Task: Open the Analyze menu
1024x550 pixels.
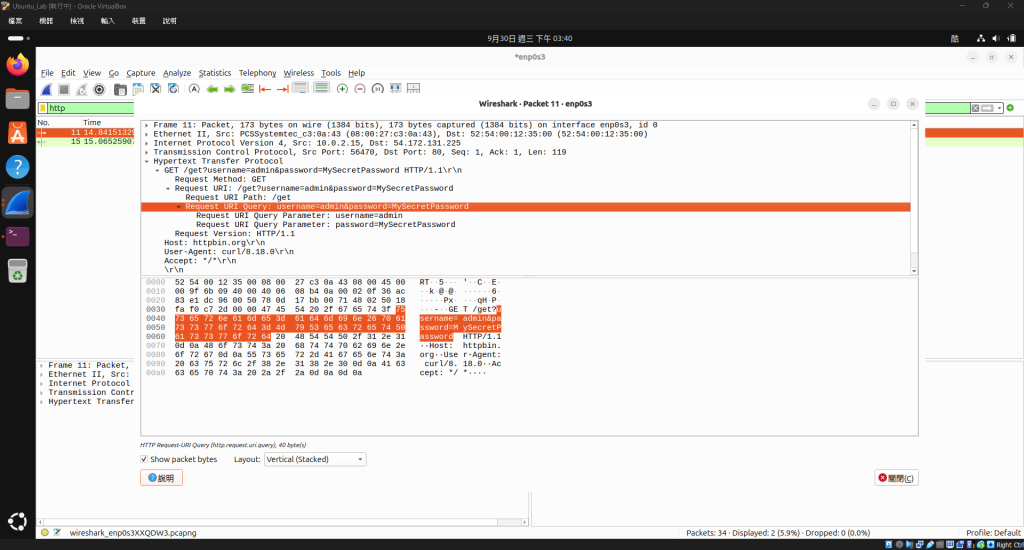Action: [177, 73]
